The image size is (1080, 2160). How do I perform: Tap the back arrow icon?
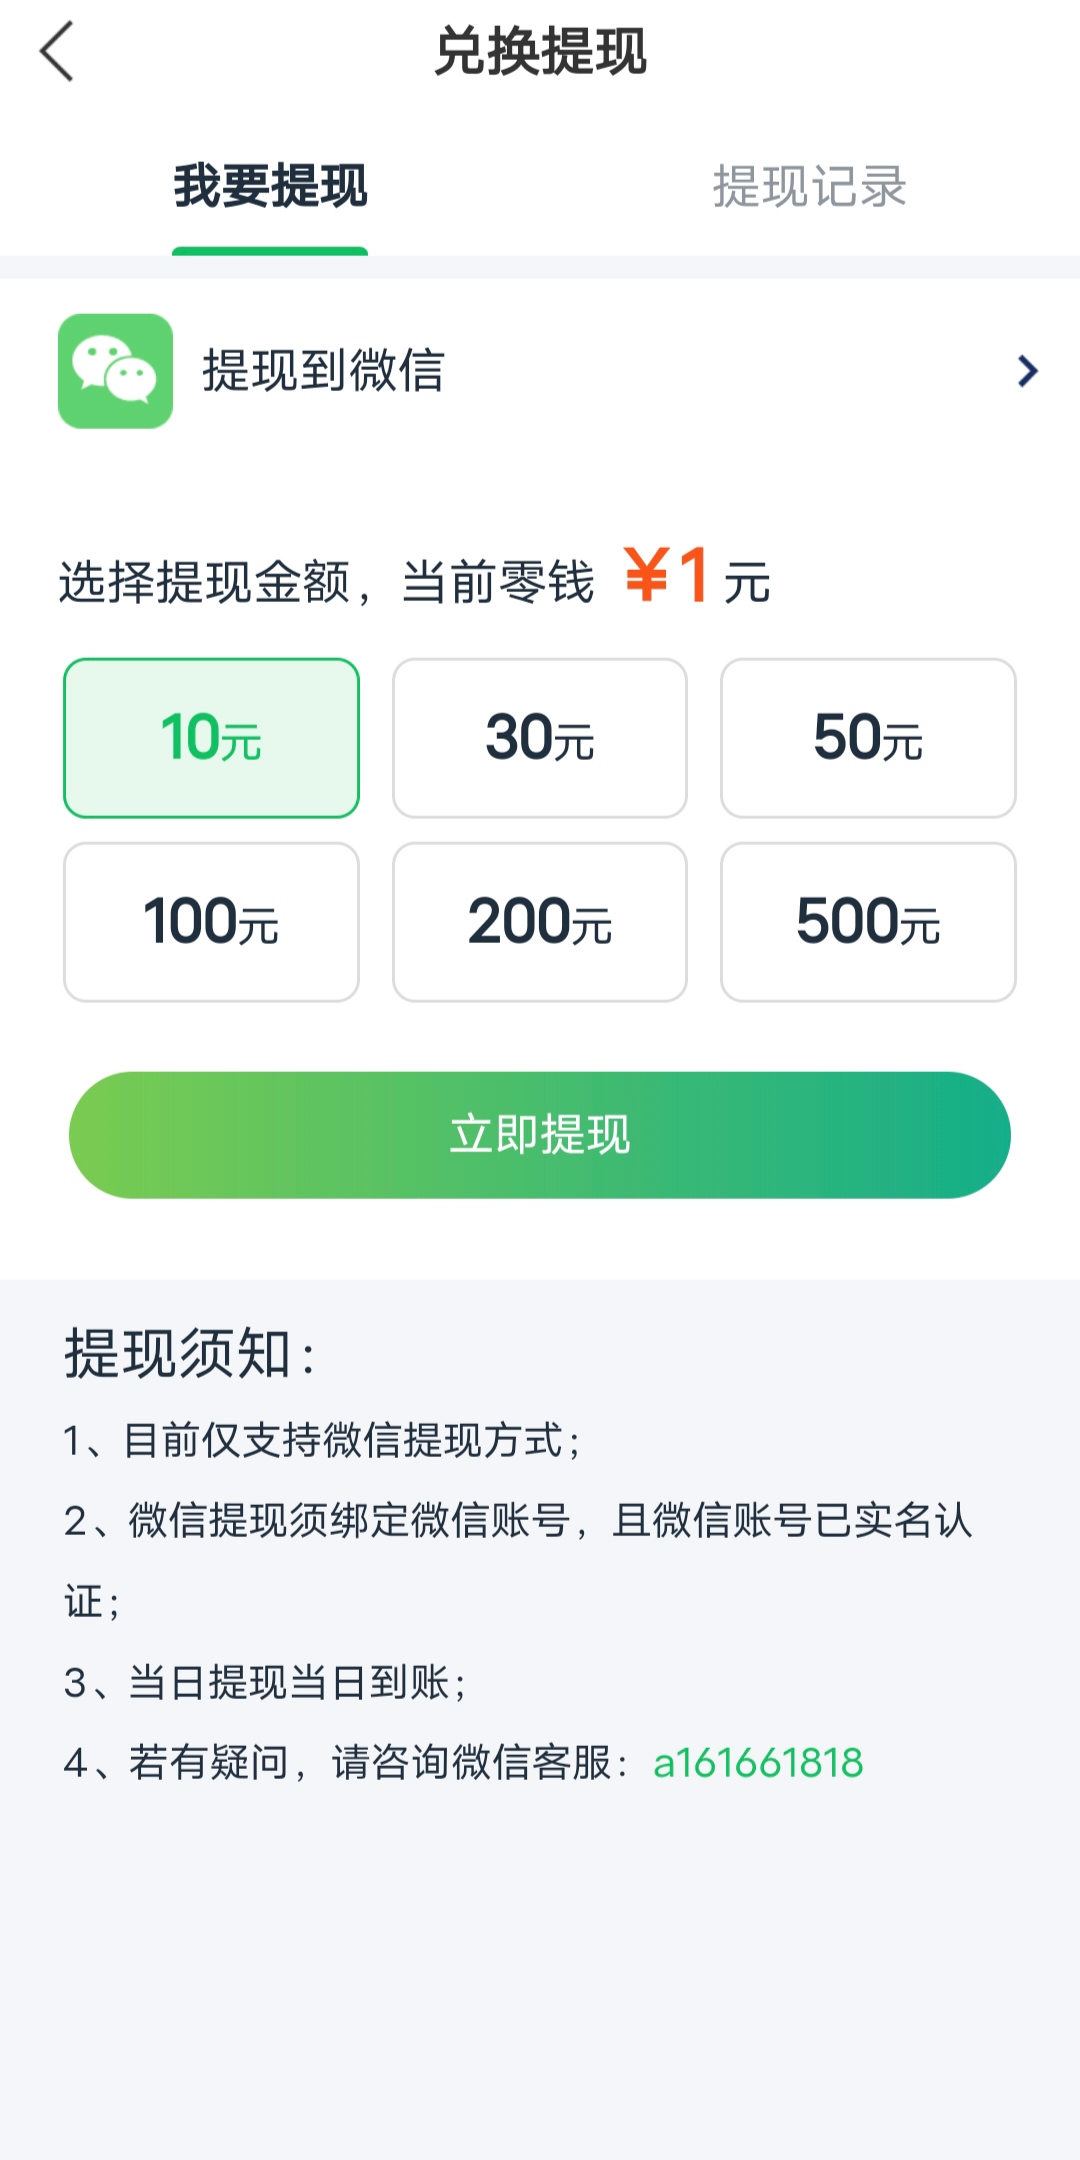(x=56, y=52)
